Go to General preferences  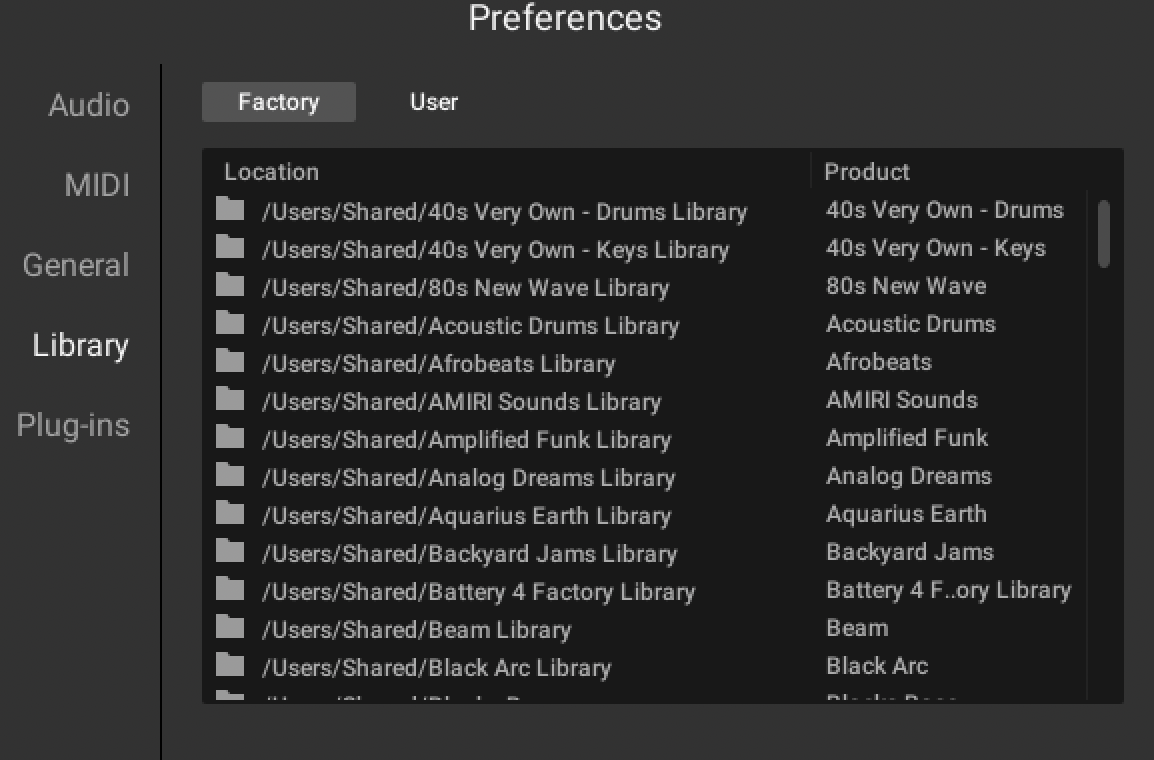pos(76,265)
